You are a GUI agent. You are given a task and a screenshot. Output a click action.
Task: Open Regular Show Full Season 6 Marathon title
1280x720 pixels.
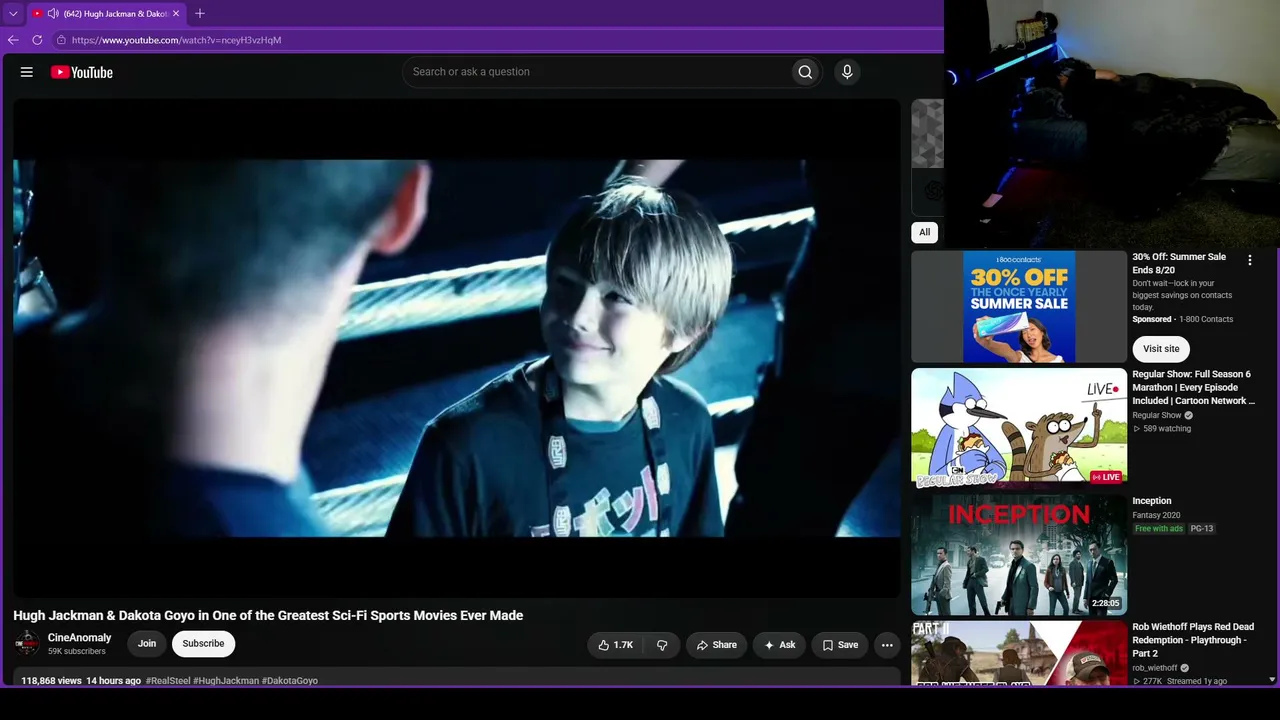click(x=1193, y=388)
